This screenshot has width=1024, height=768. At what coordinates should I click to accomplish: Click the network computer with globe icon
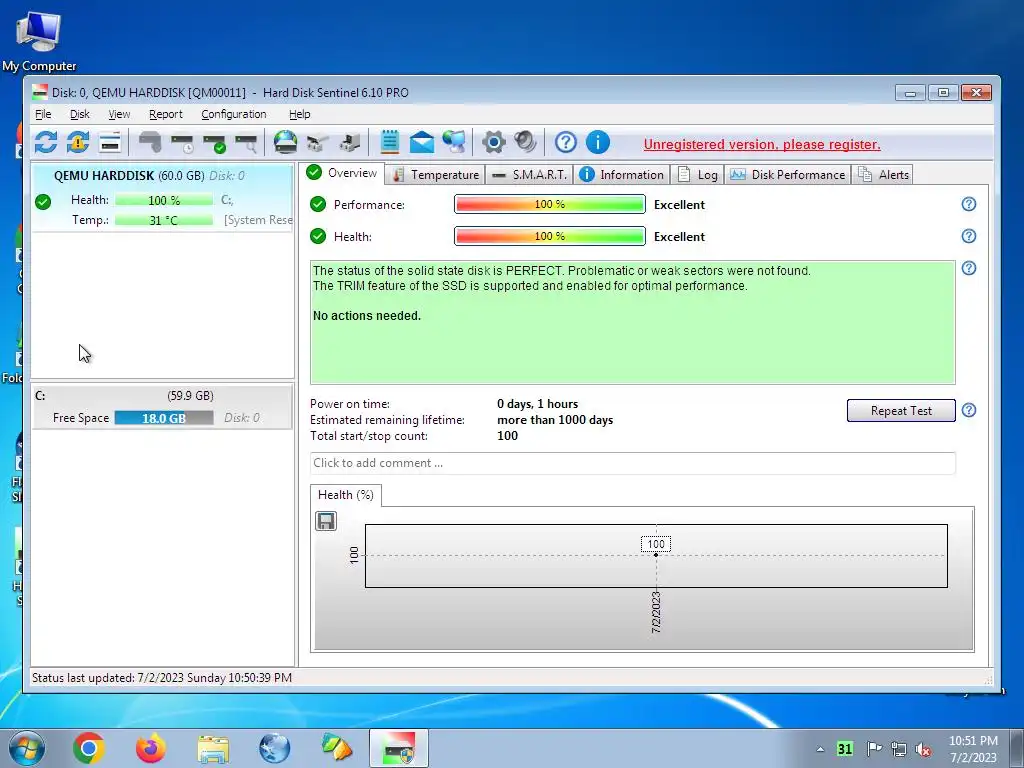point(454,142)
